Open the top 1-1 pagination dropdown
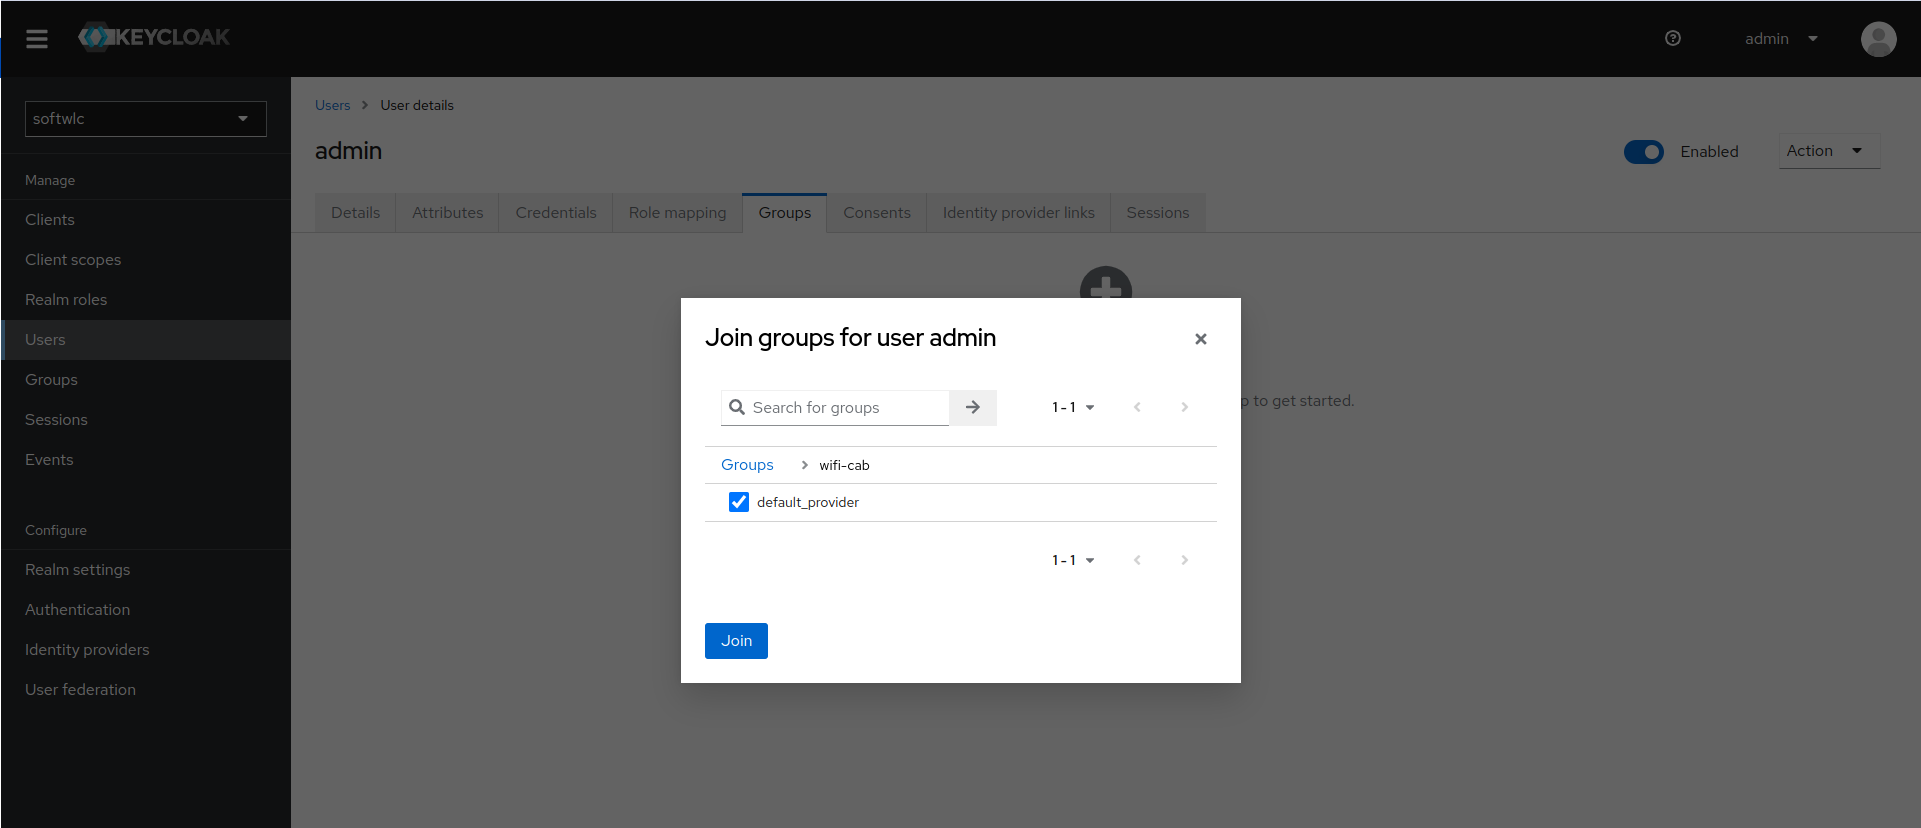The width and height of the screenshot is (1921, 828). tap(1073, 408)
